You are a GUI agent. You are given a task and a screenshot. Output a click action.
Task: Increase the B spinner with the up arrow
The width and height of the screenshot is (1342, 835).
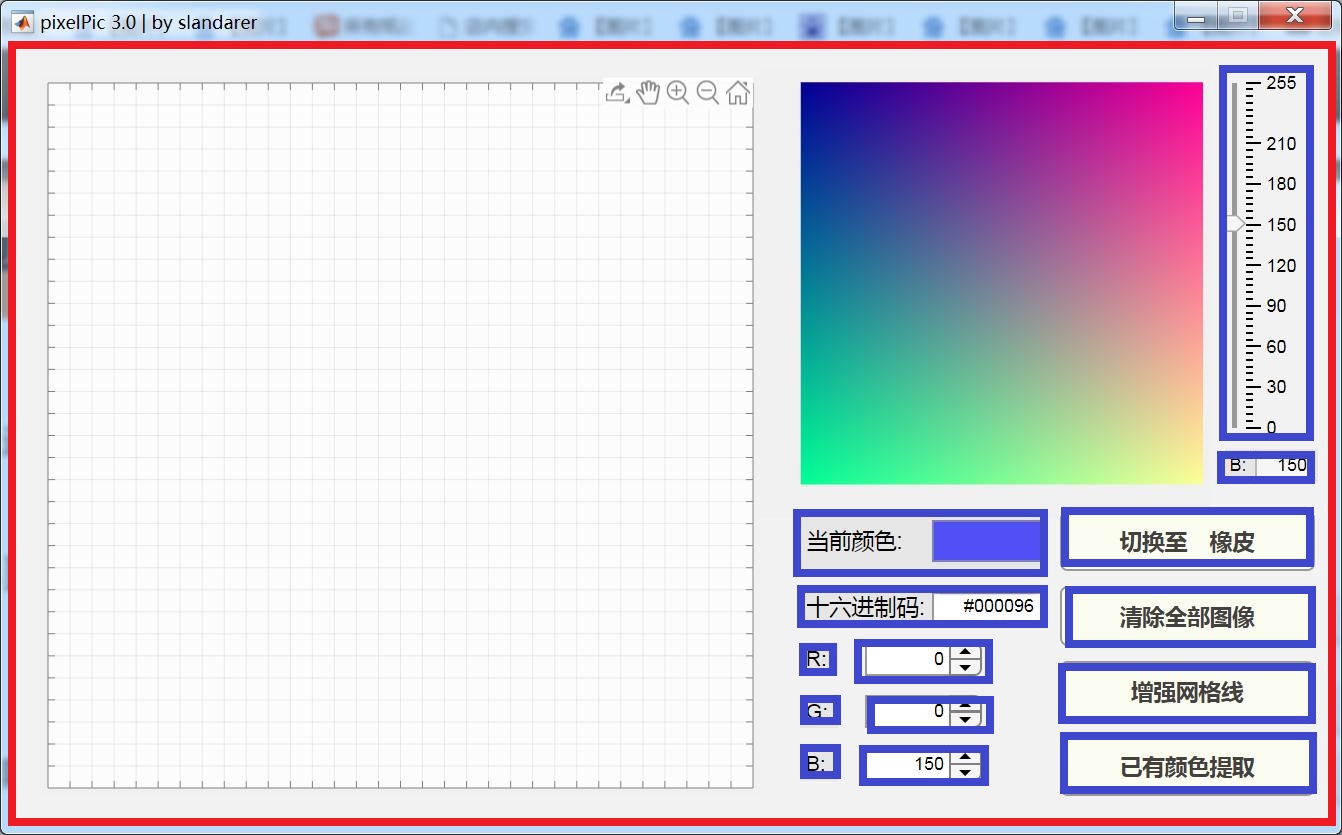click(x=965, y=758)
